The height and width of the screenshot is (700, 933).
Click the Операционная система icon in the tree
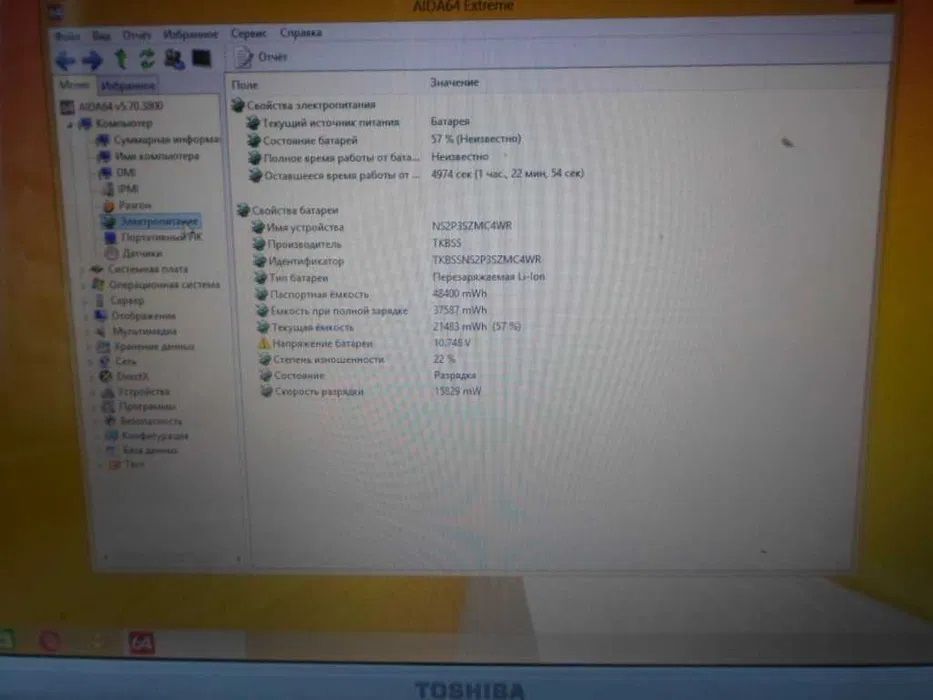pyautogui.click(x=98, y=285)
